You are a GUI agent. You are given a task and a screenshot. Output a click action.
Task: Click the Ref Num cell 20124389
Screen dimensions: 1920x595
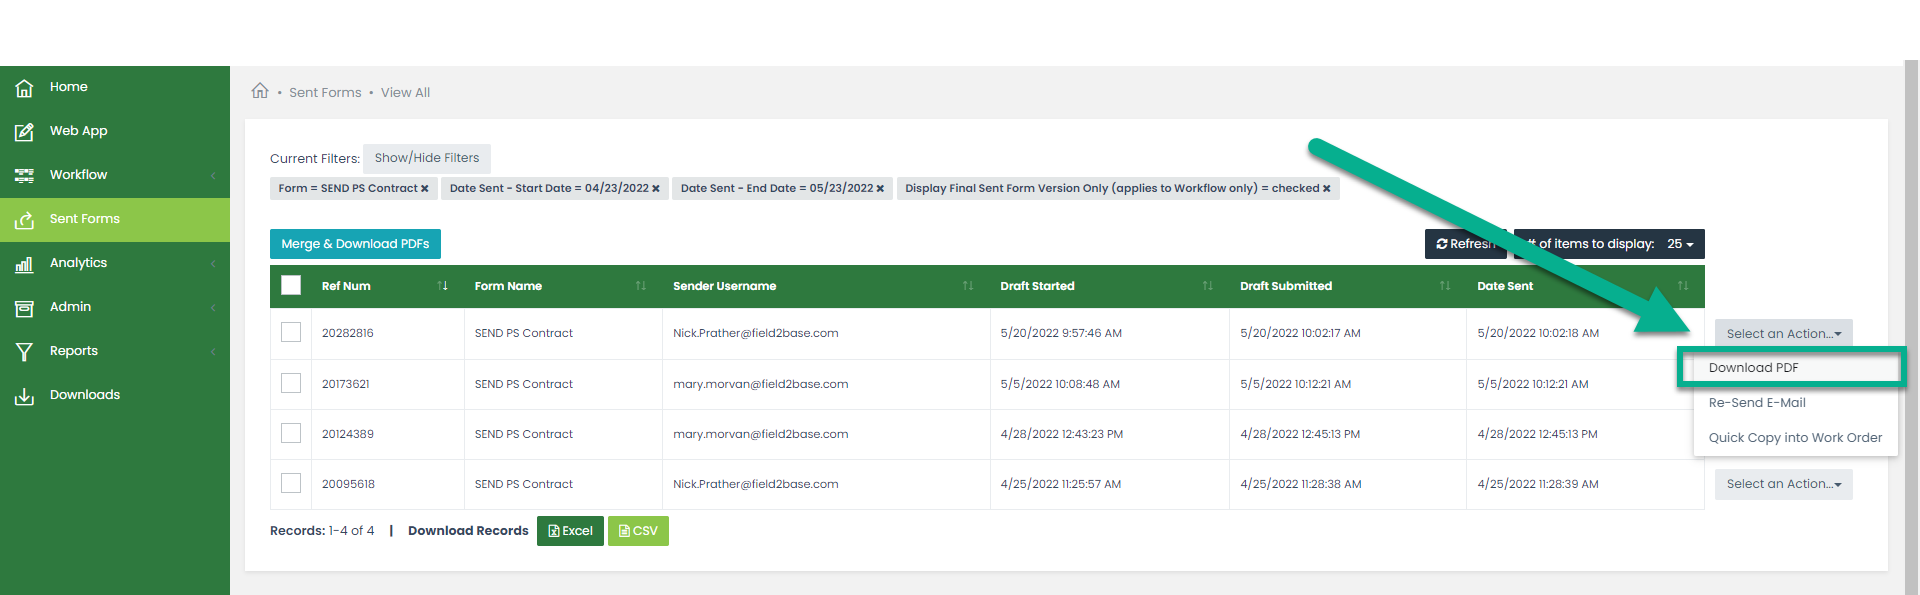(x=348, y=434)
